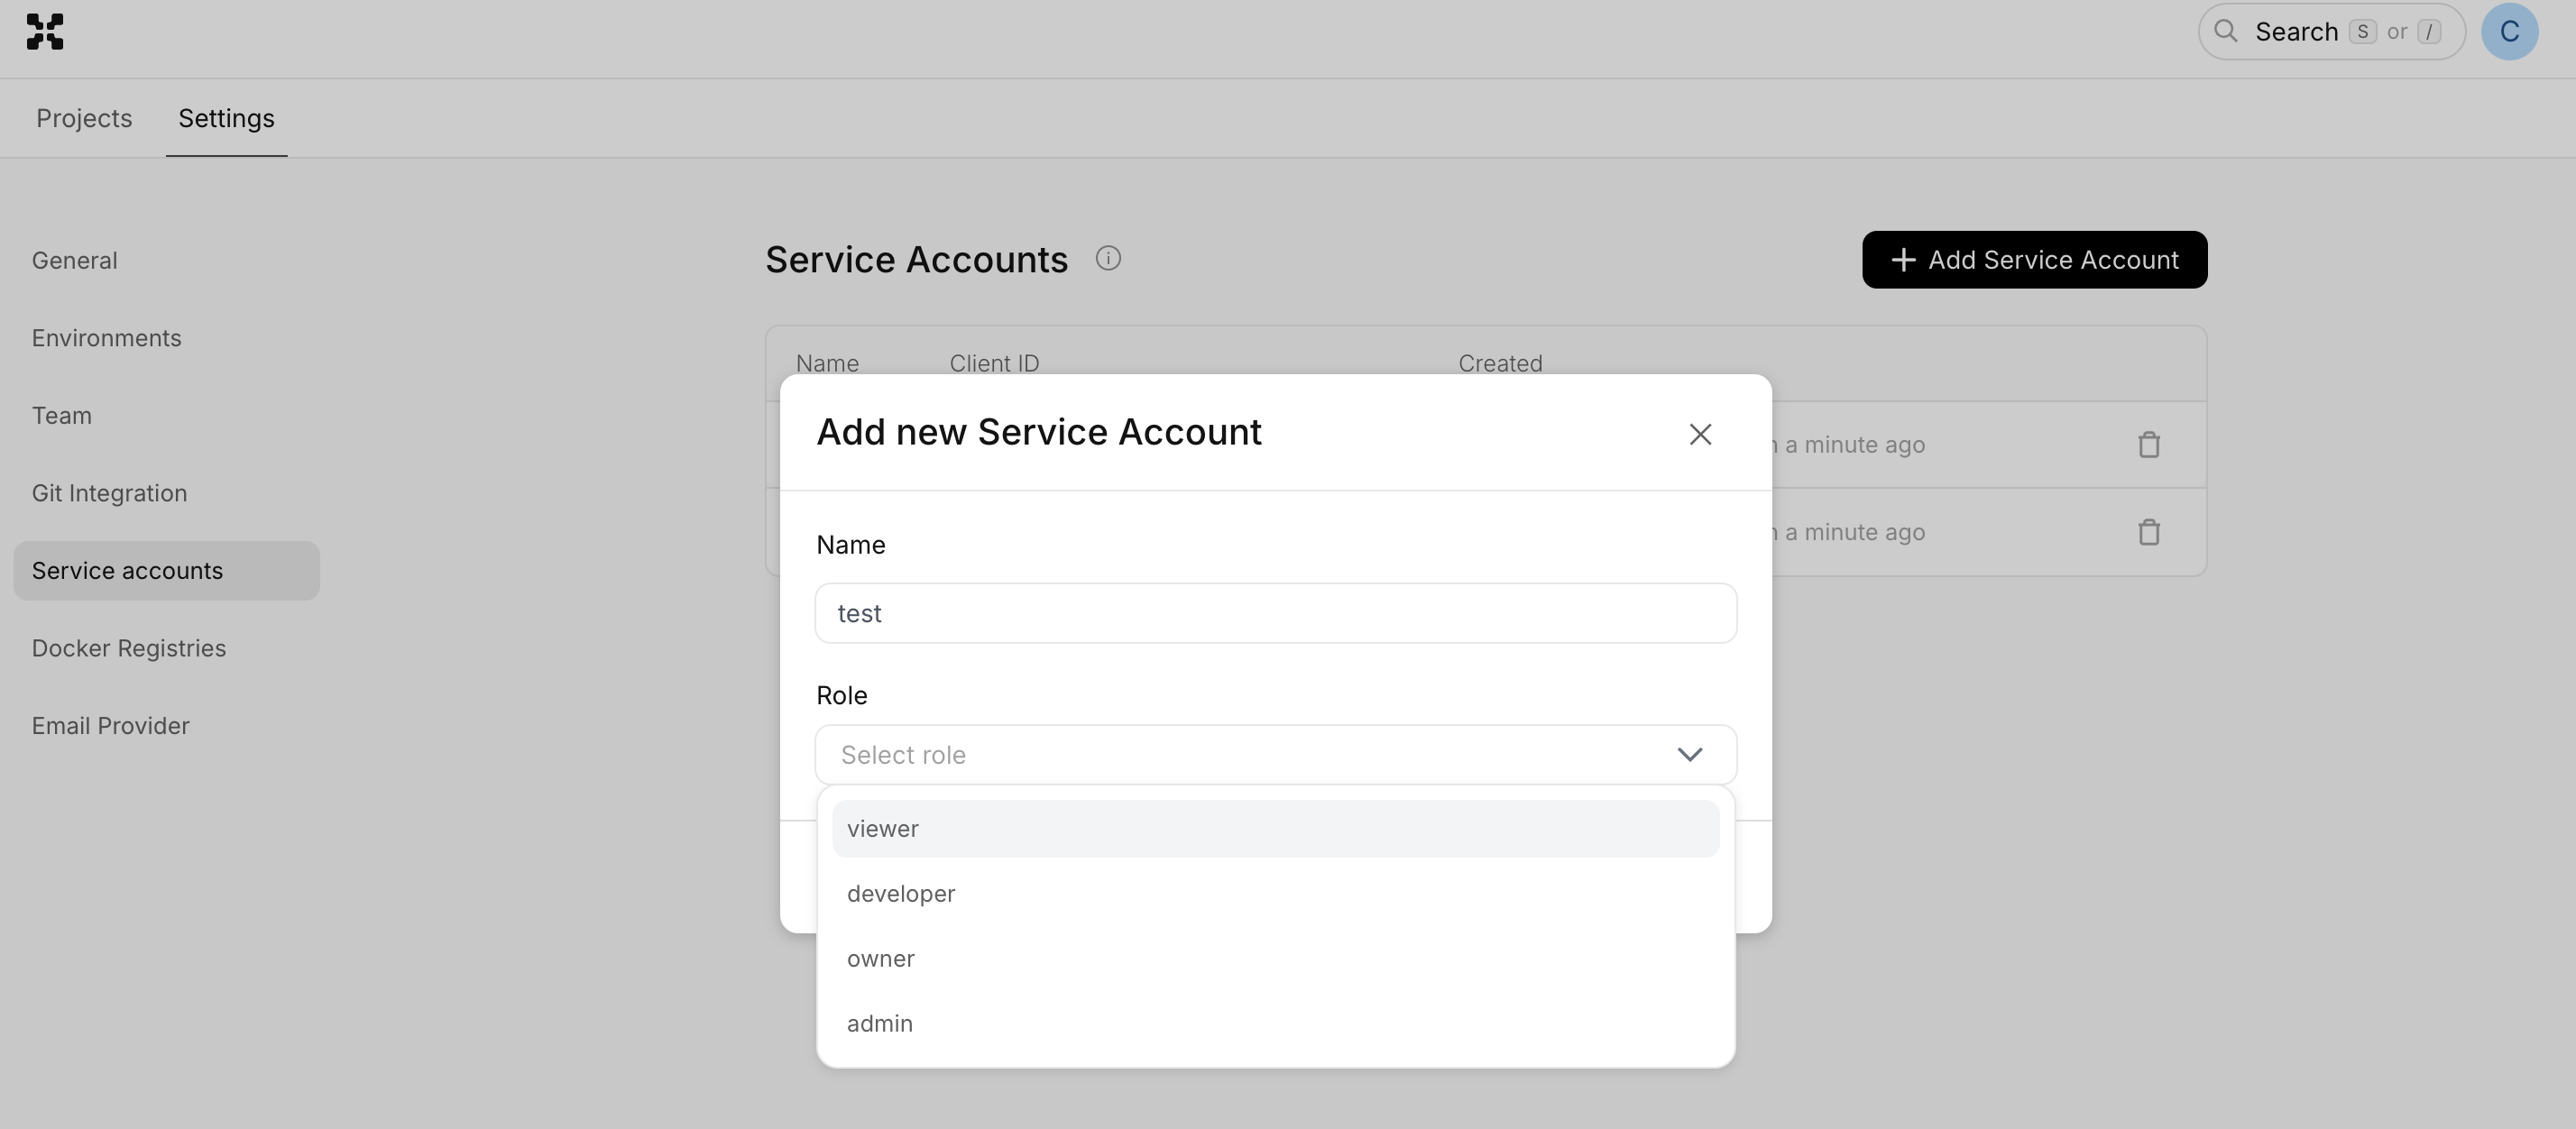Open the Service Accounts info icon
Image resolution: width=2576 pixels, height=1129 pixels.
point(1107,258)
